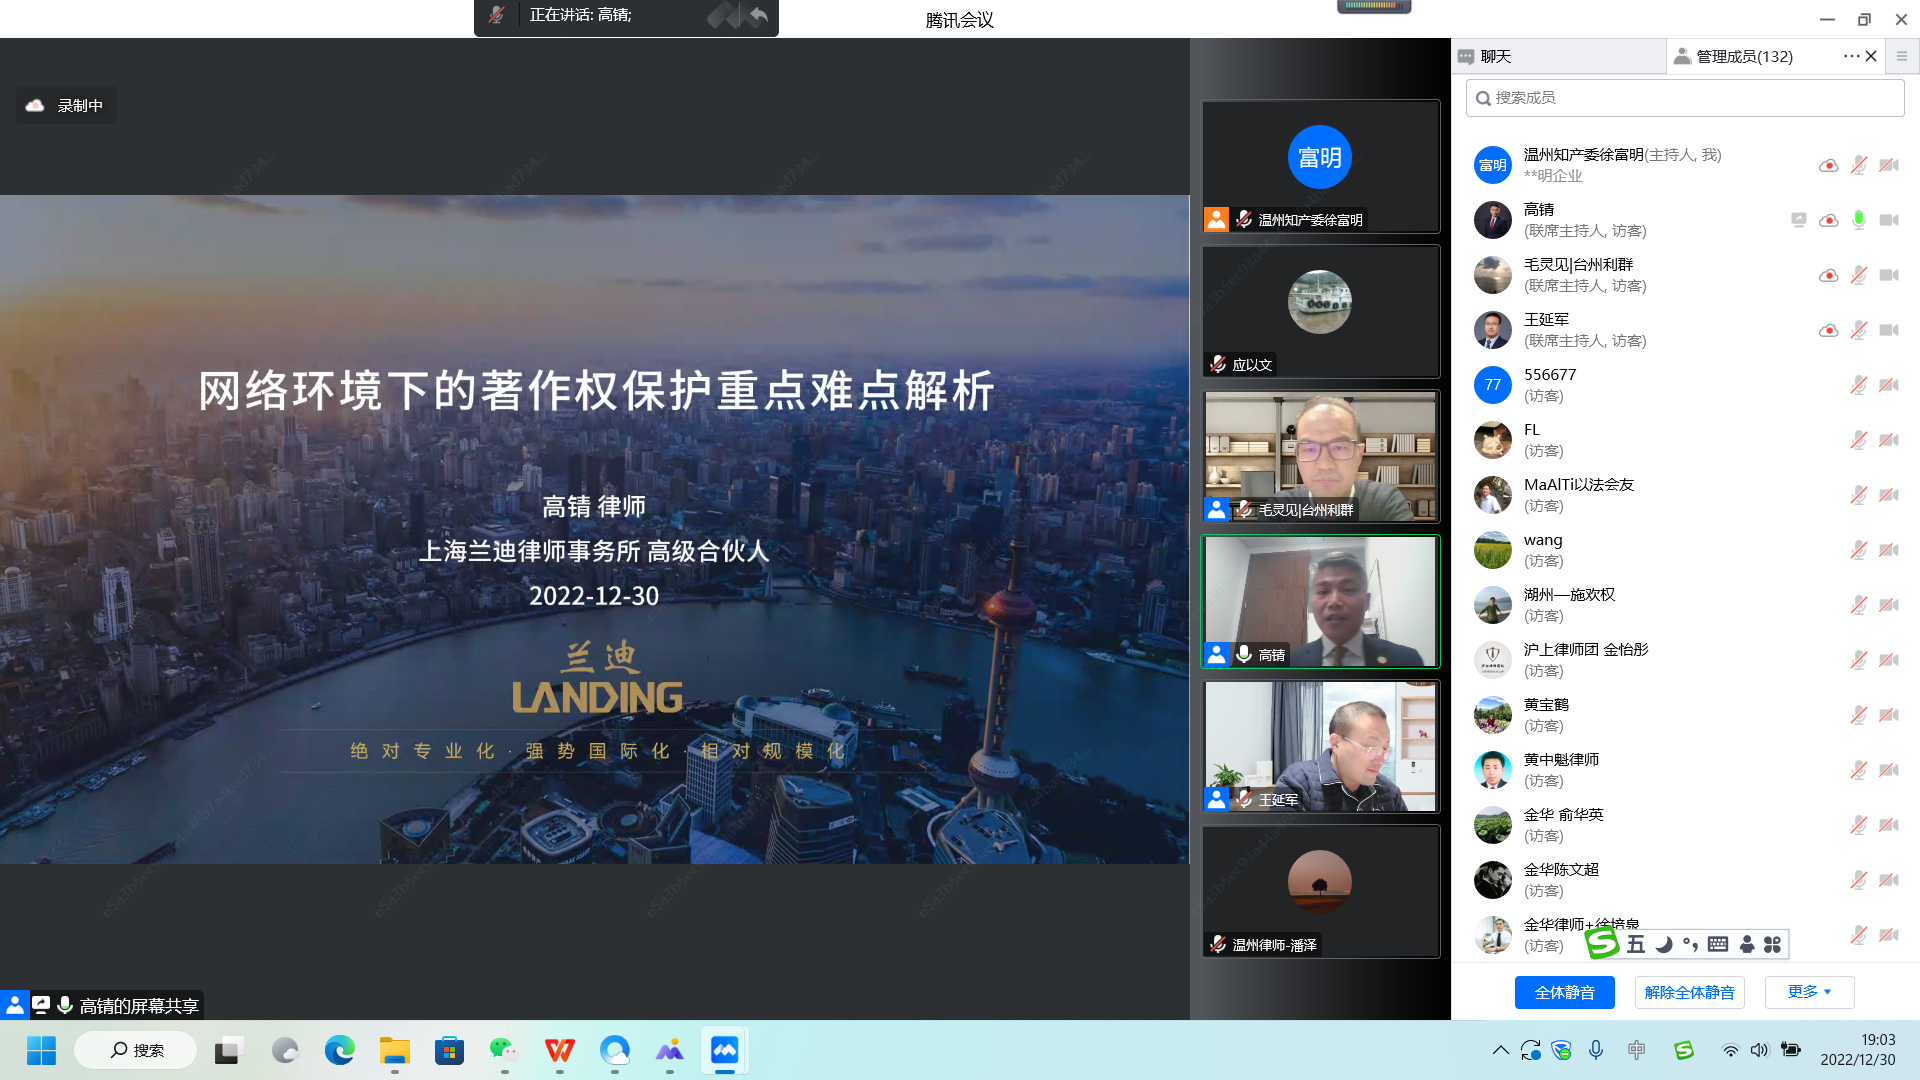Expand hidden system tray icons chevron
1920x1080 pixels.
(1500, 1050)
